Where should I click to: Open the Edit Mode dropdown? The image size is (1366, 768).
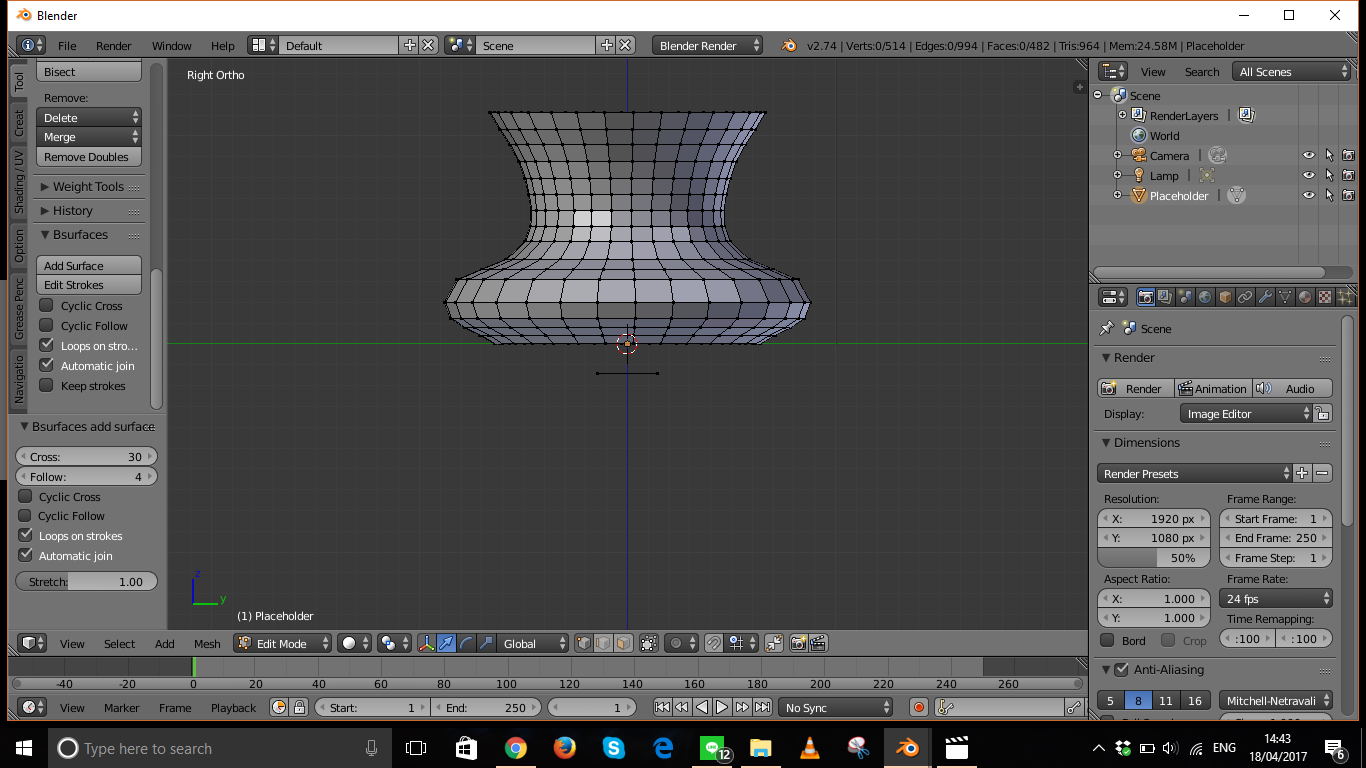point(283,643)
